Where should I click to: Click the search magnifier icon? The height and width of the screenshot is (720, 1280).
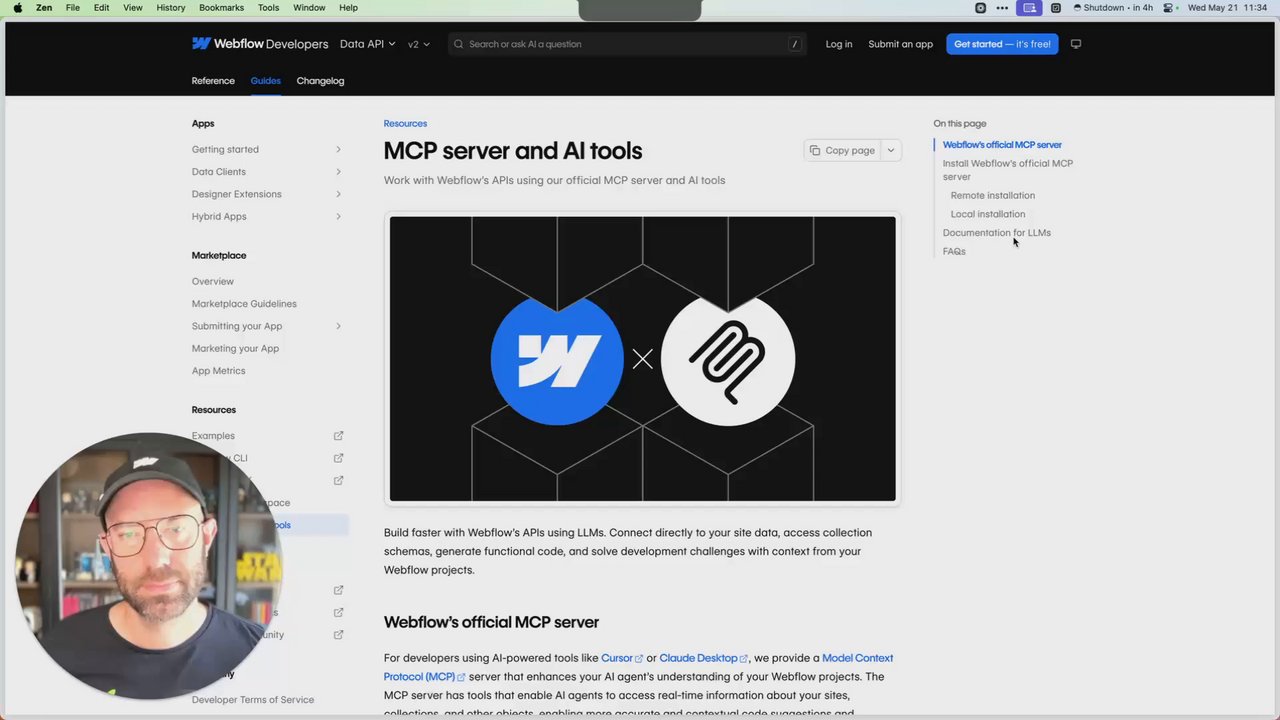coord(459,44)
